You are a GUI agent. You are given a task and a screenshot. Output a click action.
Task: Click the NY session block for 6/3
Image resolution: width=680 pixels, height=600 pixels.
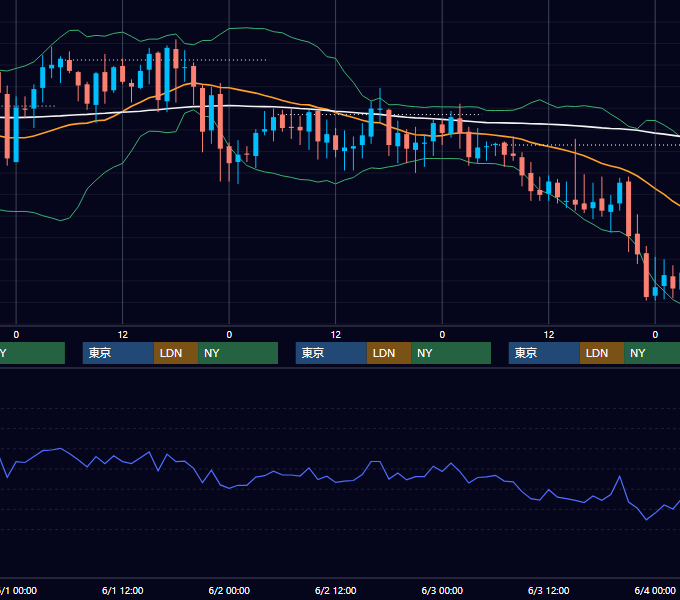[652, 353]
